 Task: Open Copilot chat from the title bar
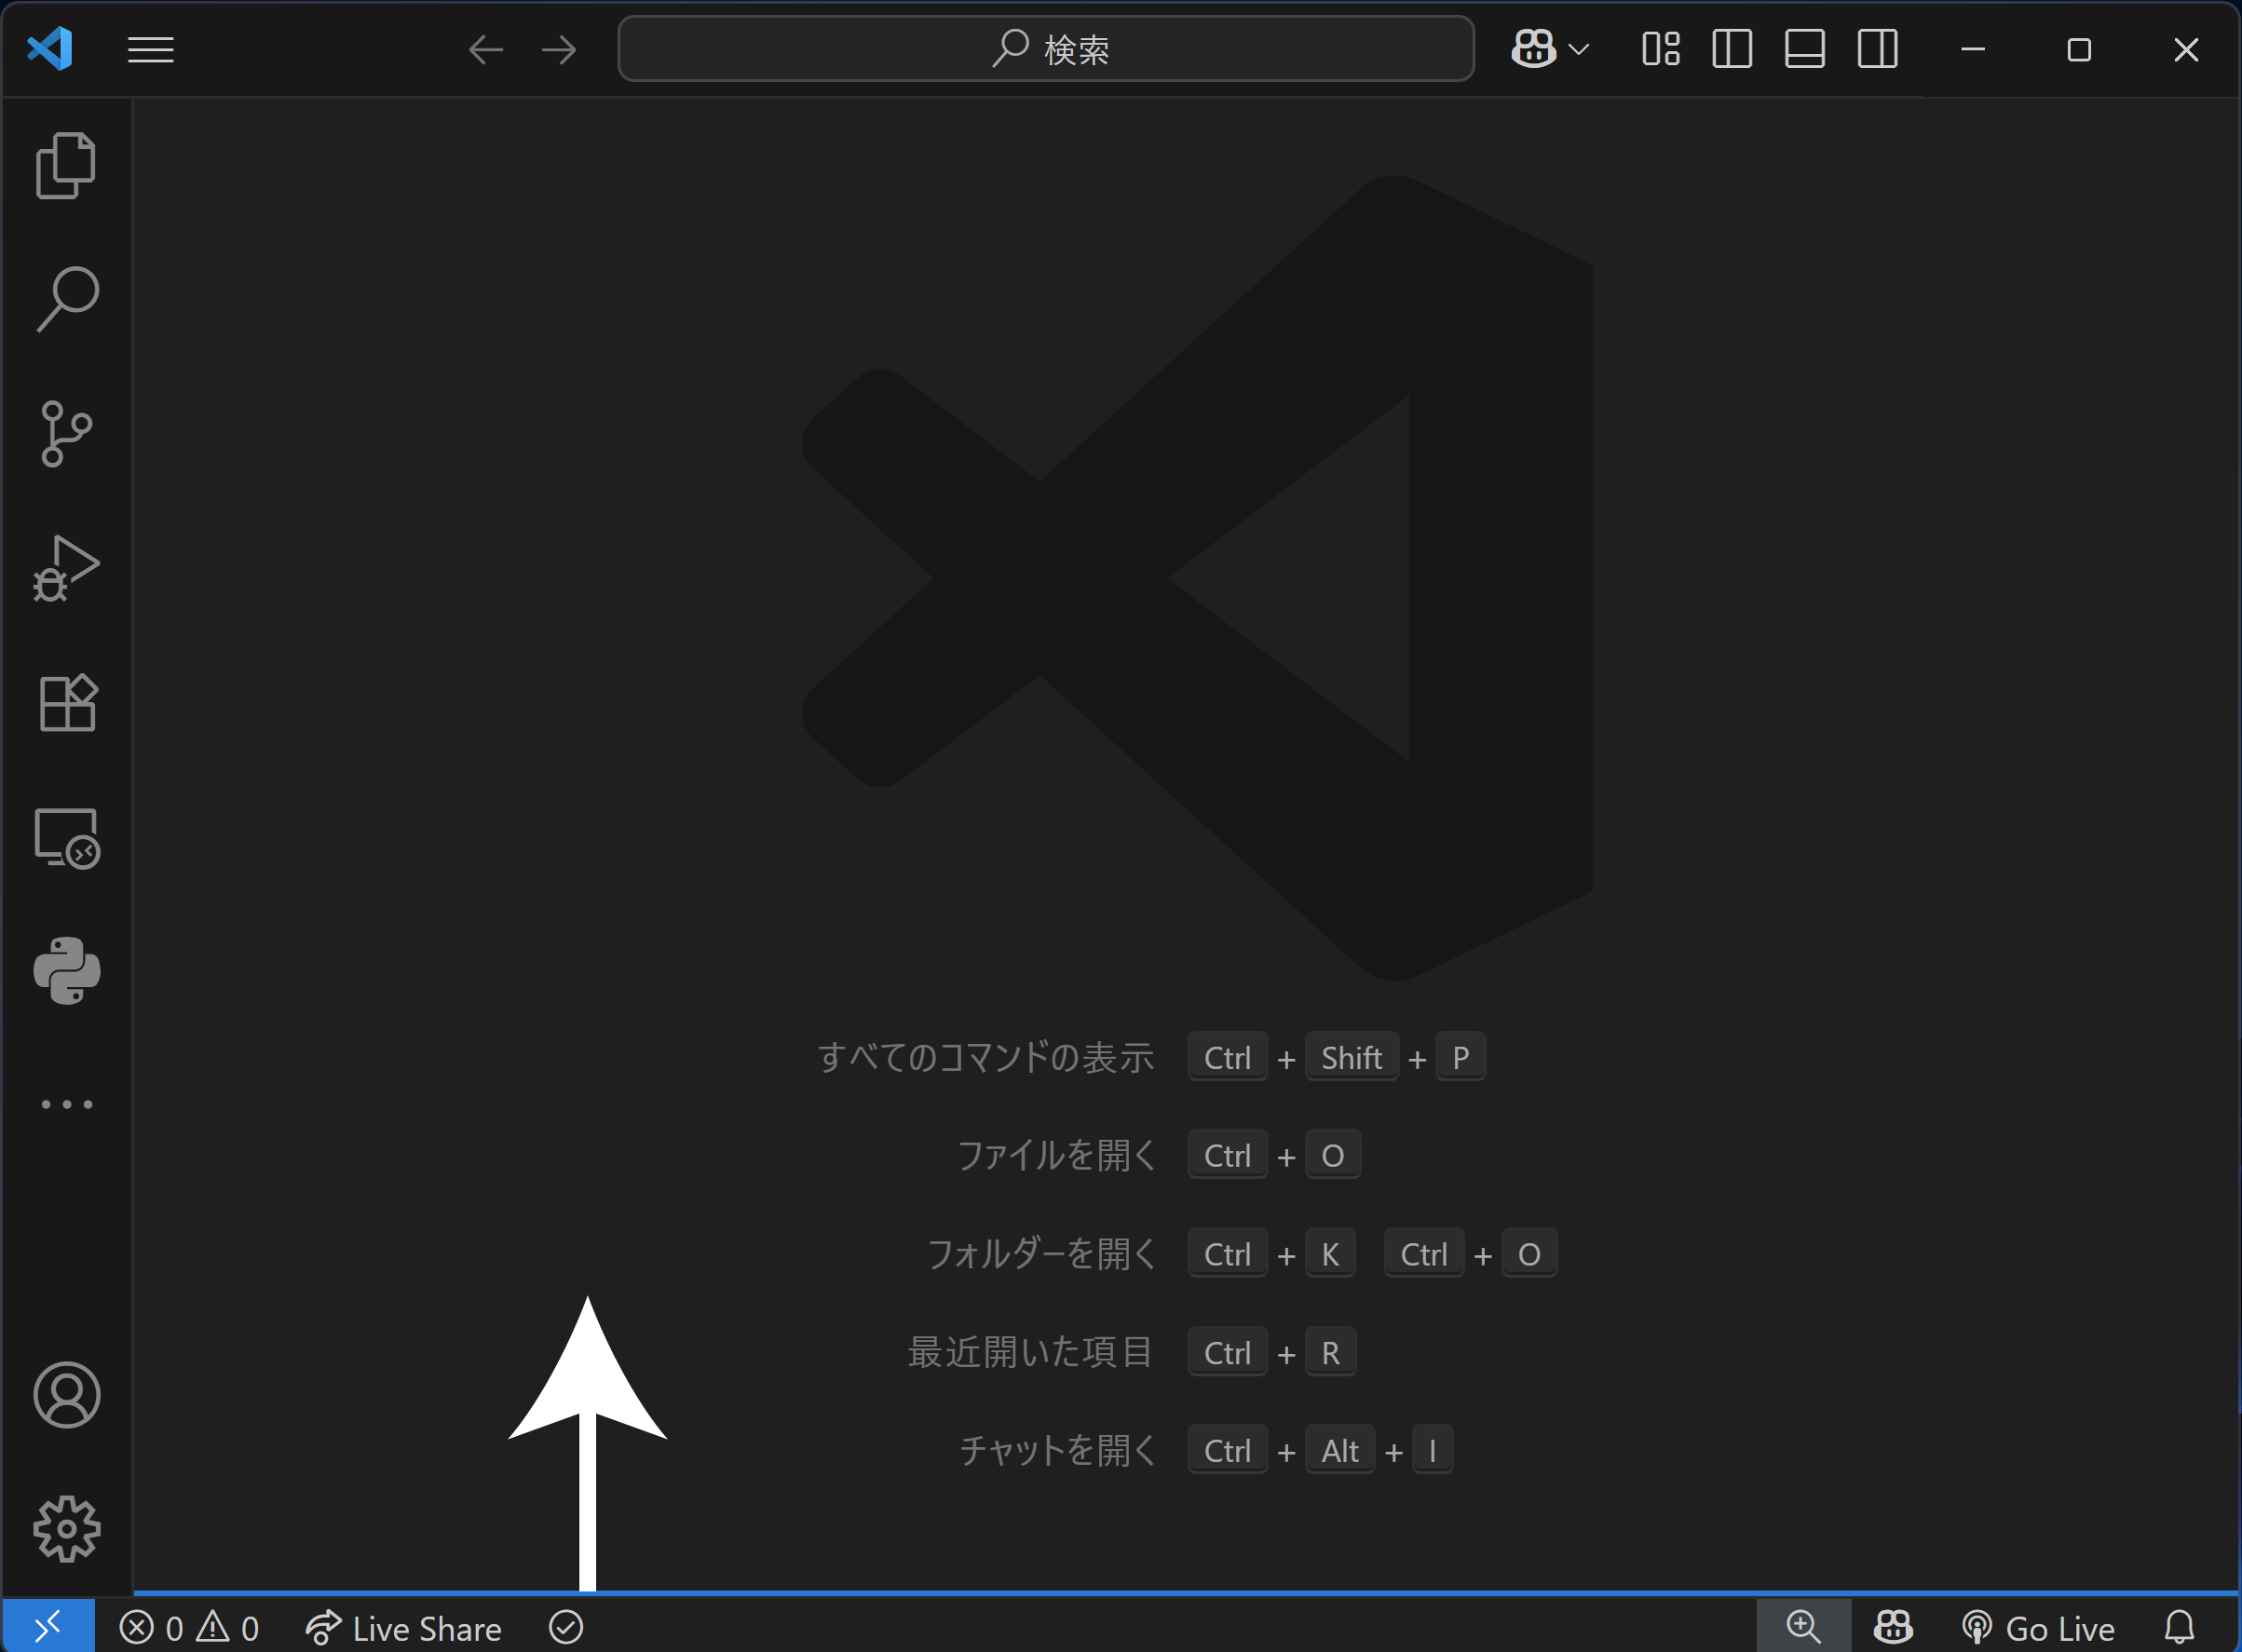tap(1533, 48)
